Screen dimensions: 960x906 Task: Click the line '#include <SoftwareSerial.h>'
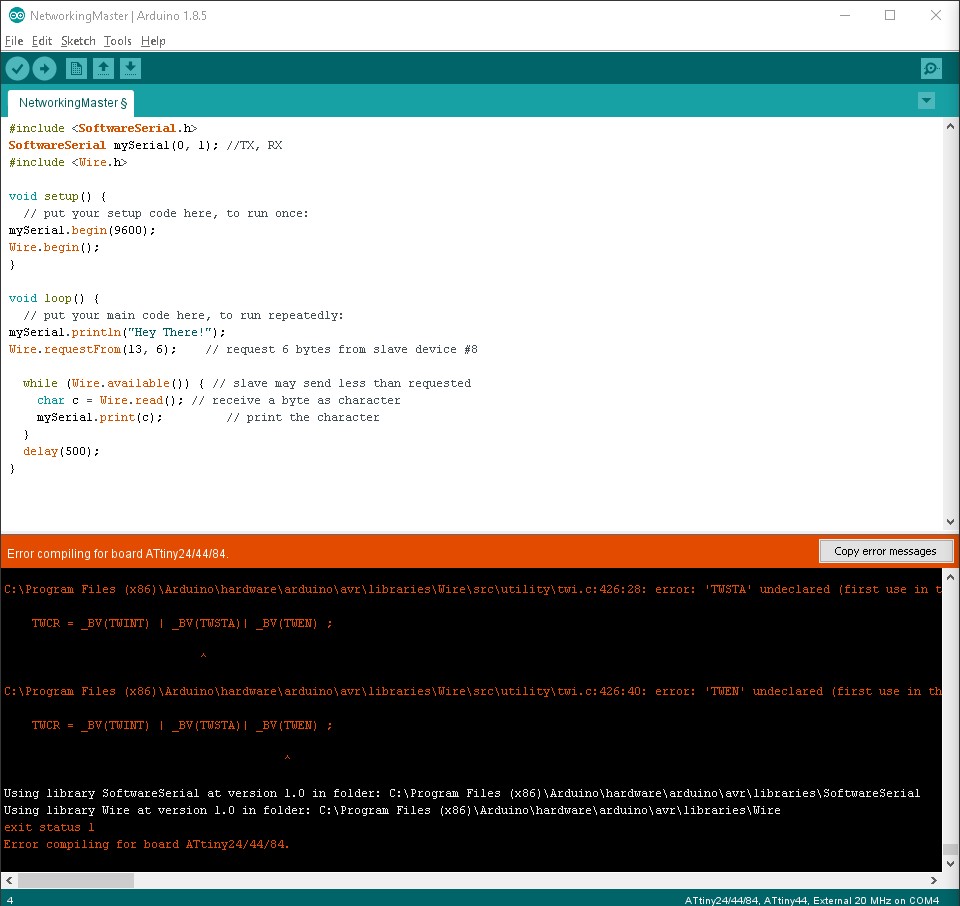pos(103,129)
